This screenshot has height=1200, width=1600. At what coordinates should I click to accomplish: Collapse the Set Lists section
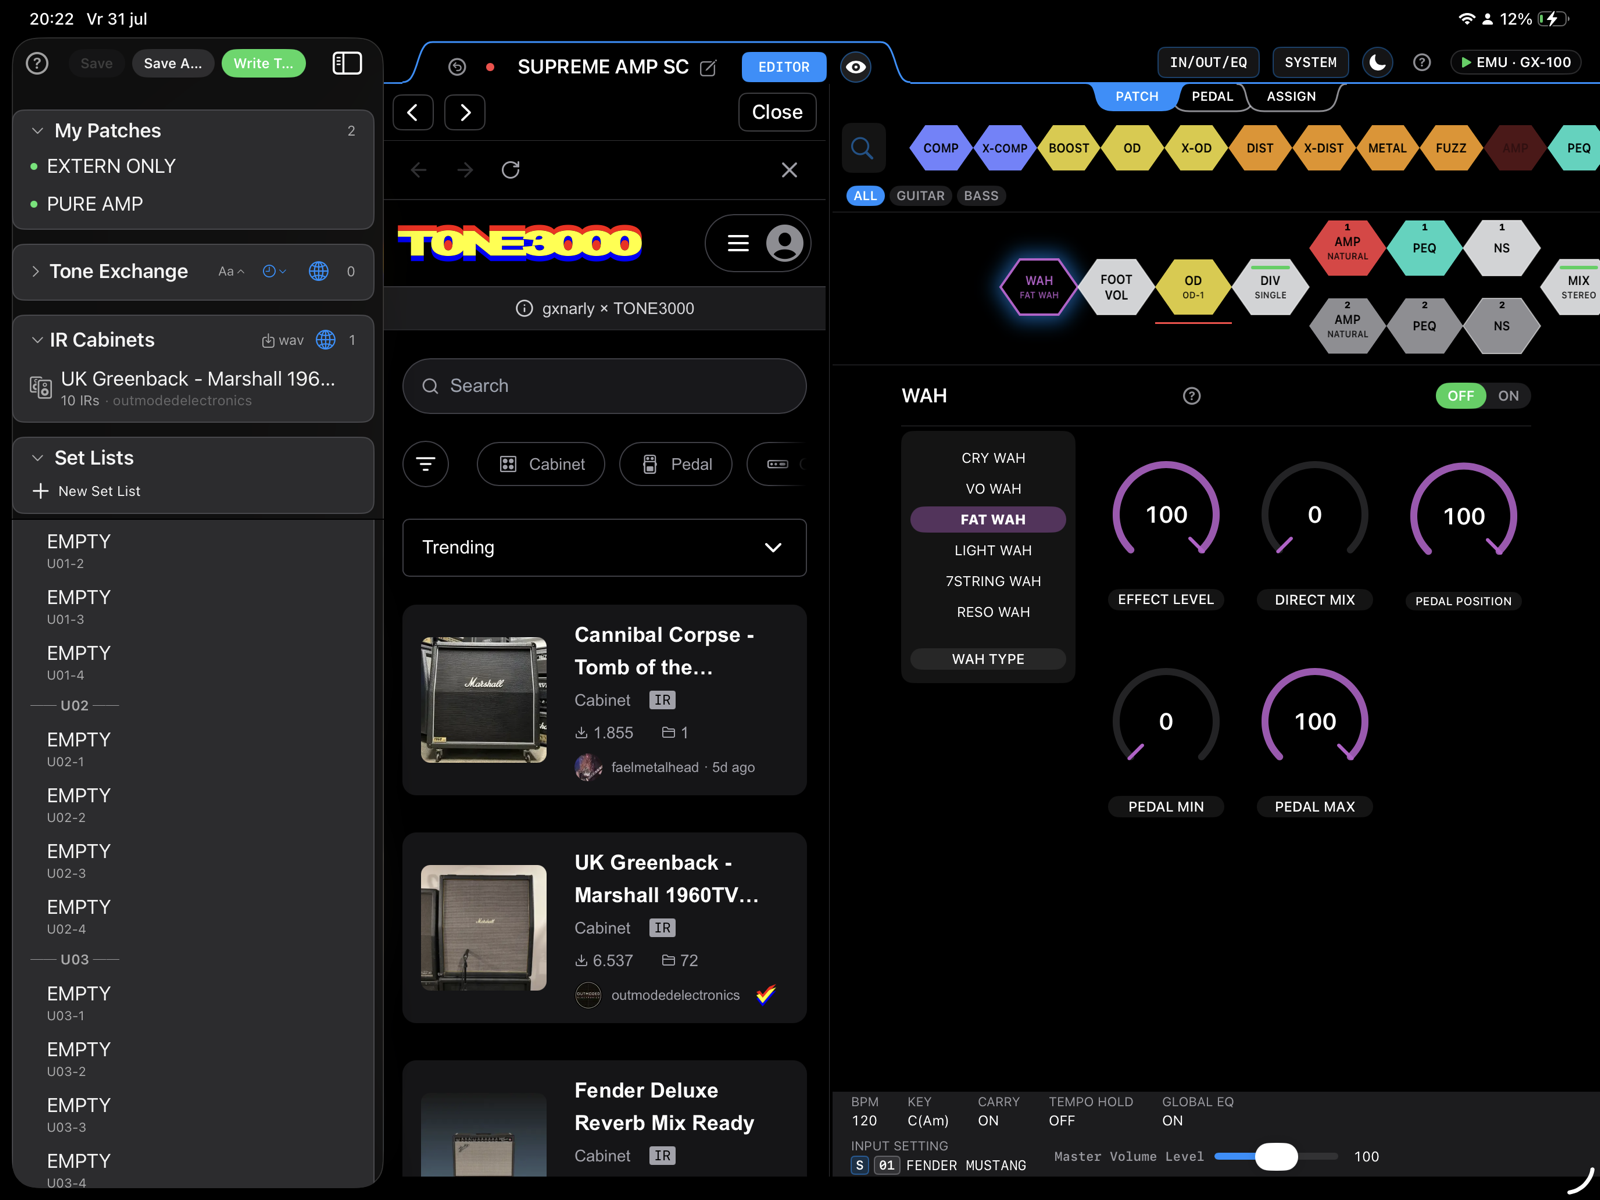pos(37,458)
